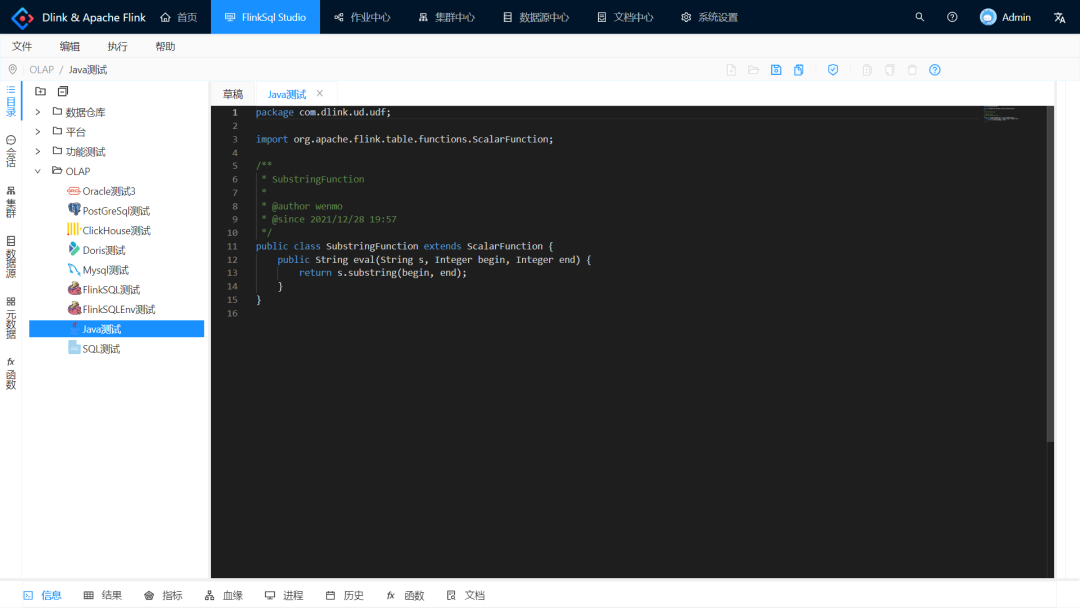The width and height of the screenshot is (1080, 608).
Task: Select PostGreSql测试 in the tree
Action: [x=116, y=211]
